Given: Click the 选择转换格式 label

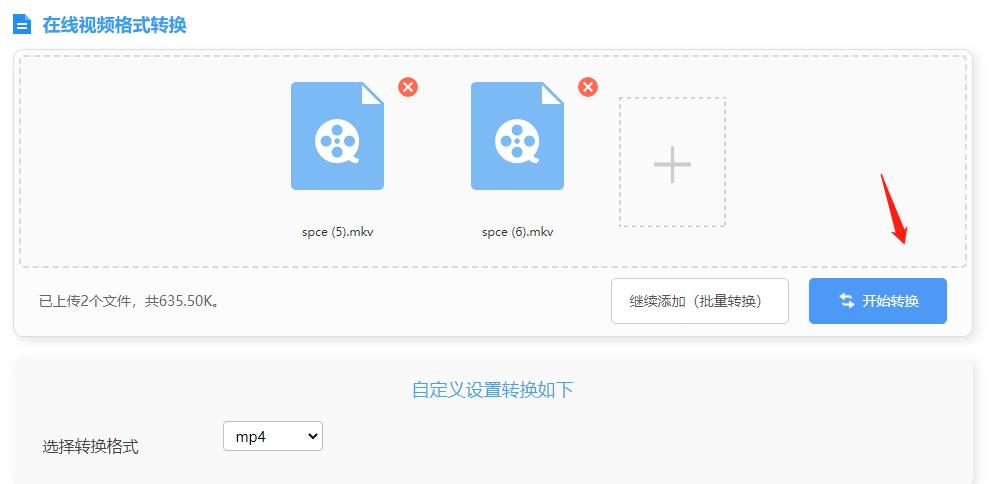Looking at the screenshot, I should tap(90, 446).
